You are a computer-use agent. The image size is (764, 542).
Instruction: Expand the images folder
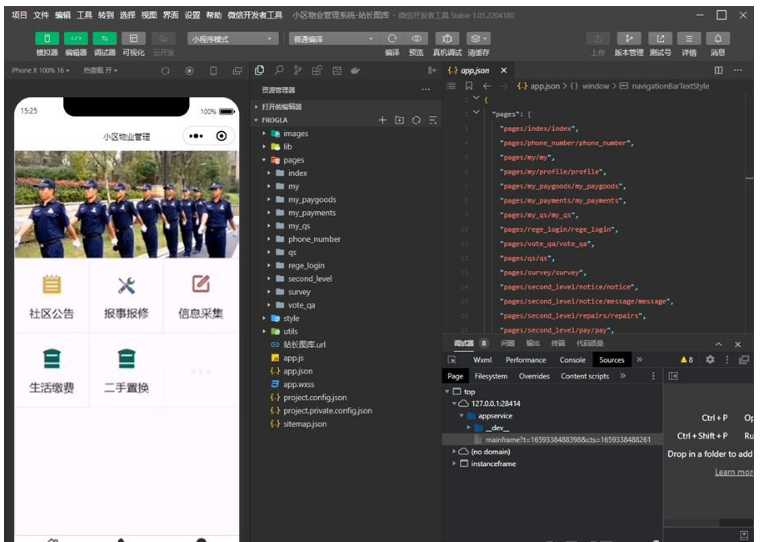(264, 134)
